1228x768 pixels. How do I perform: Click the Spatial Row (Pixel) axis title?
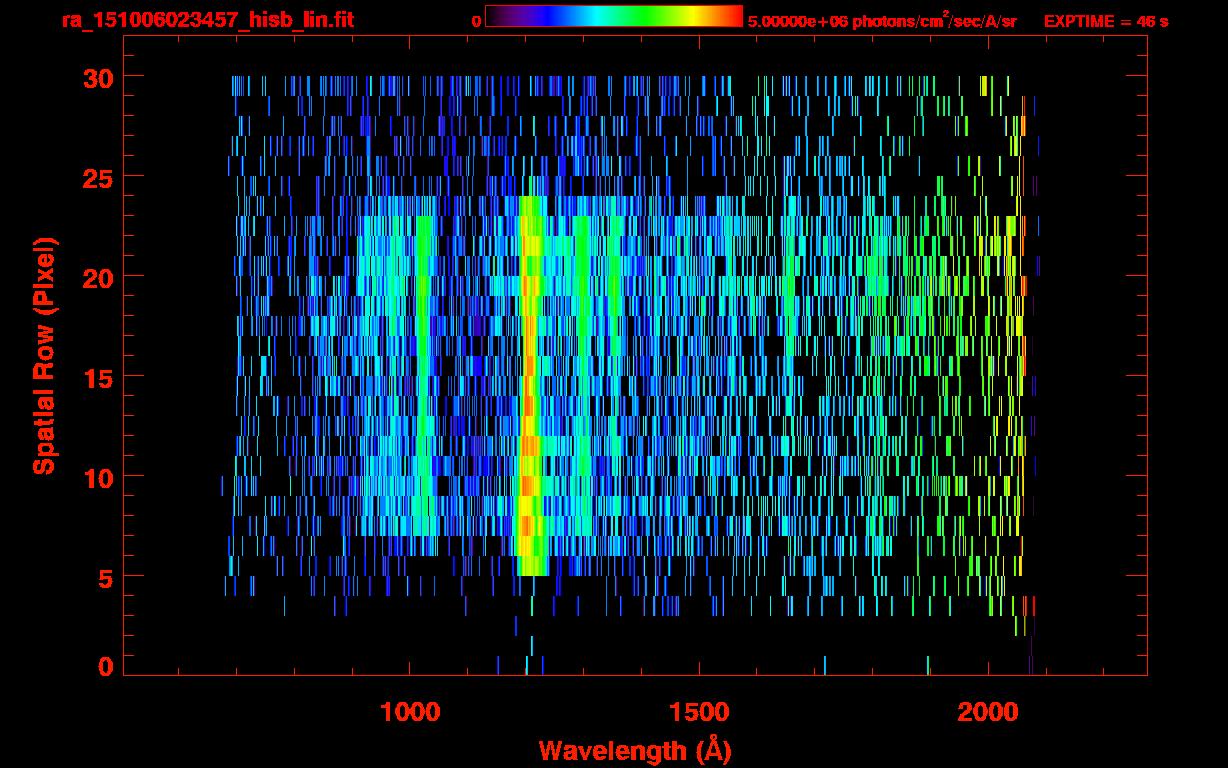pos(43,355)
